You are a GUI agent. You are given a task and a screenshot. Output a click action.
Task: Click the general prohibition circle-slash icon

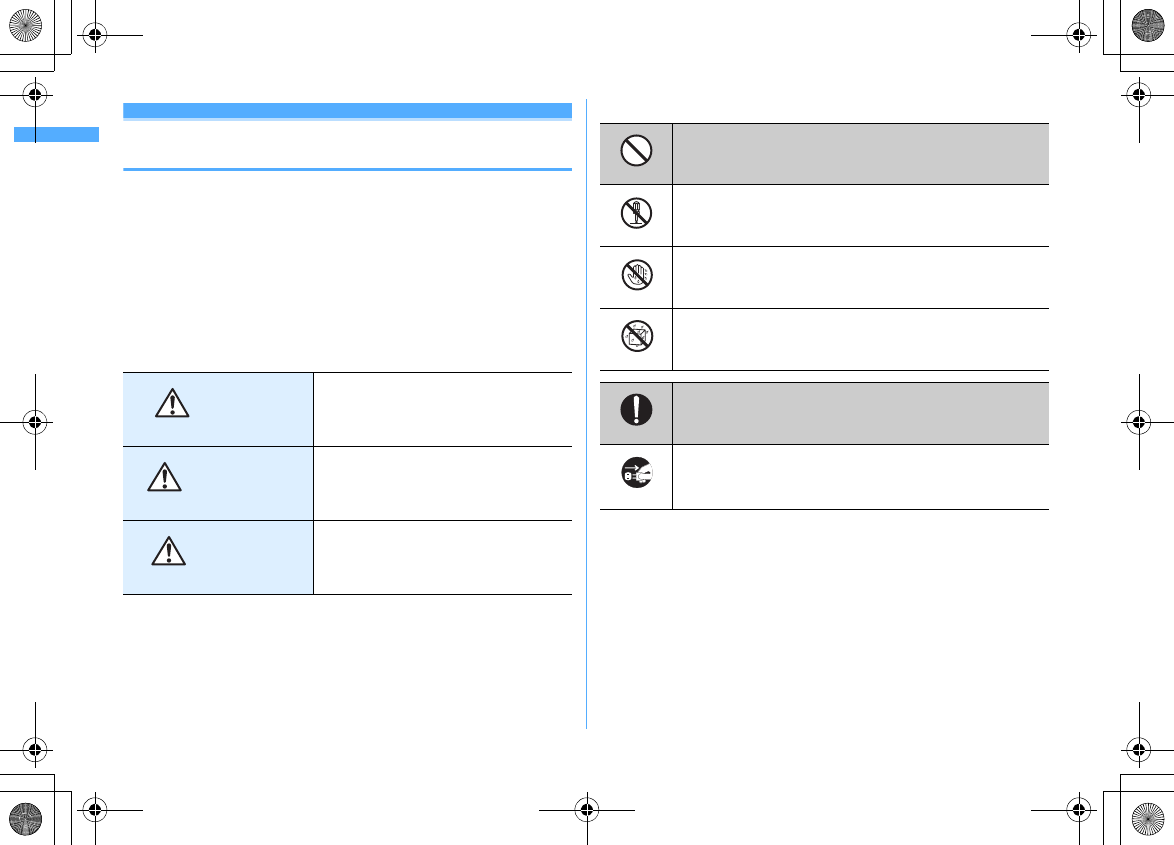(636, 151)
